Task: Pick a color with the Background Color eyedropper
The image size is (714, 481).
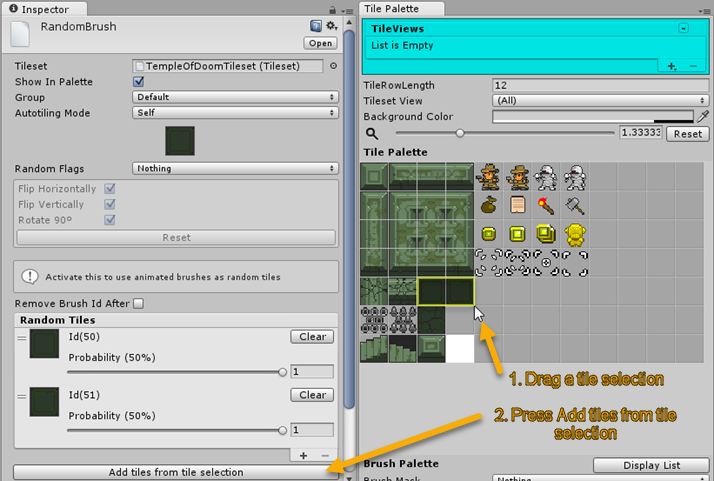Action: pos(703,117)
